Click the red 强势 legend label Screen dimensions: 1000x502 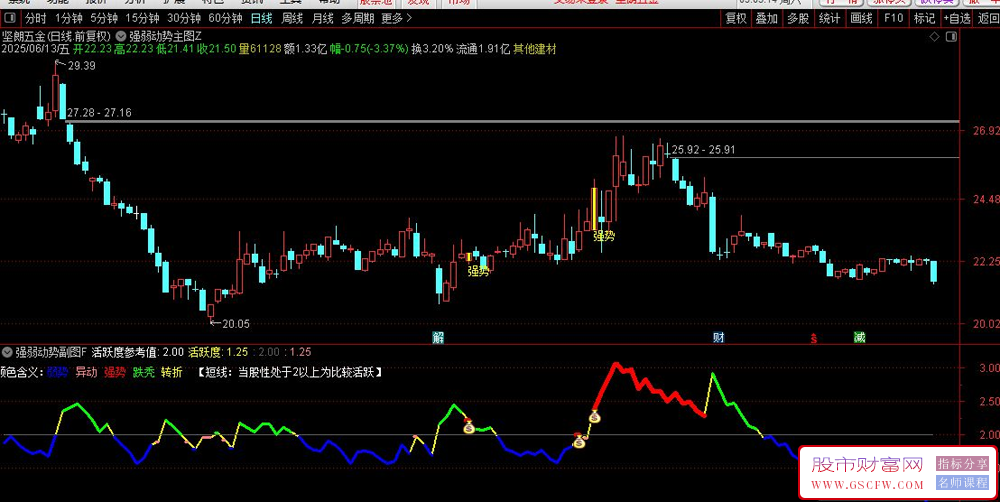(115, 373)
